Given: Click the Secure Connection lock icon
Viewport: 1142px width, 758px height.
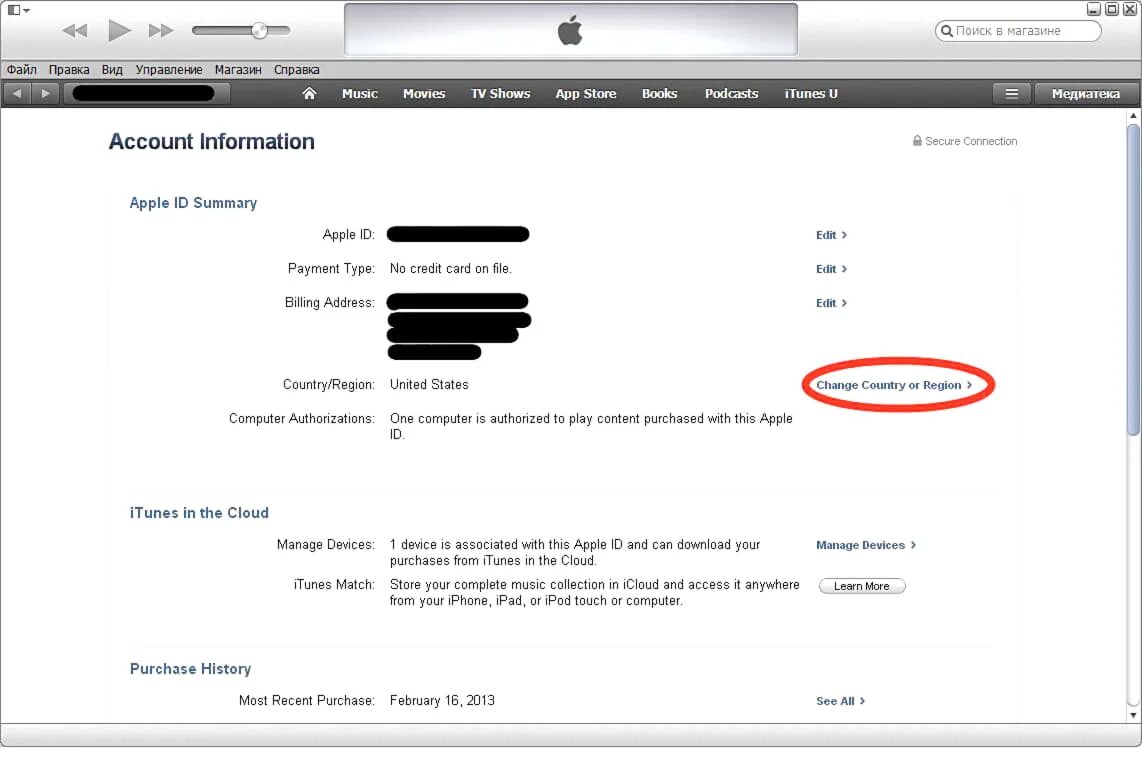Looking at the screenshot, I should pyautogui.click(x=917, y=141).
